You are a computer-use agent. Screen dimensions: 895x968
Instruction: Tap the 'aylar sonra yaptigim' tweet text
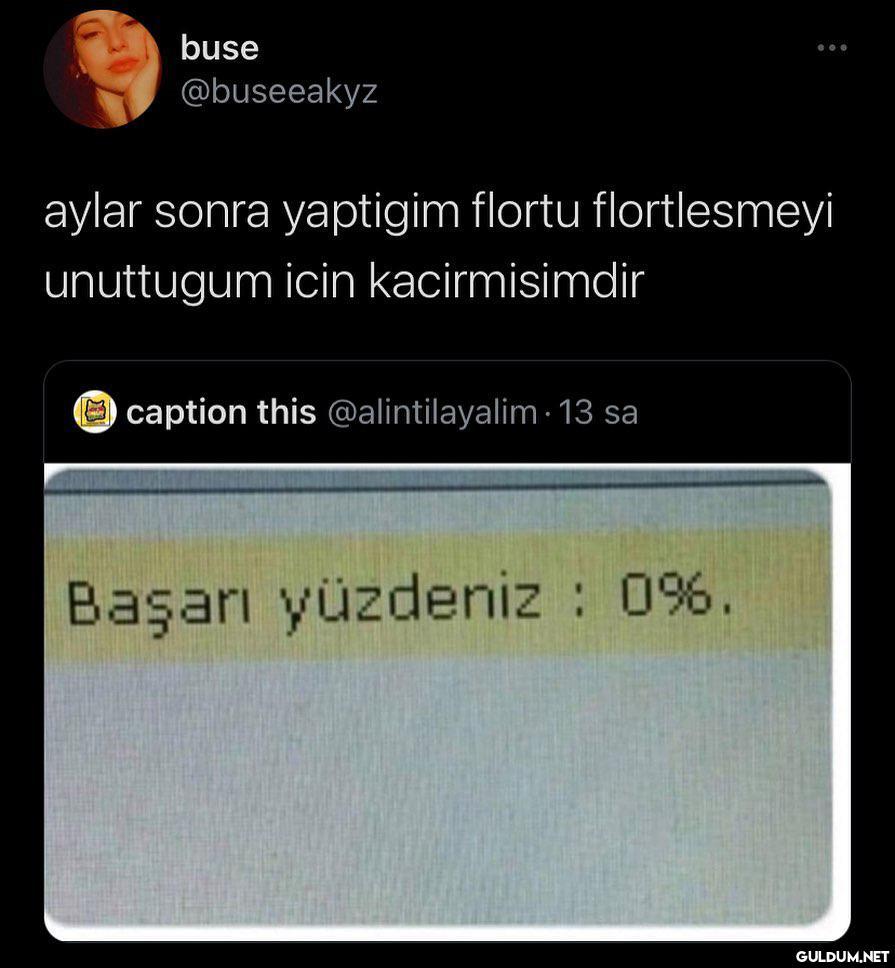(252, 213)
